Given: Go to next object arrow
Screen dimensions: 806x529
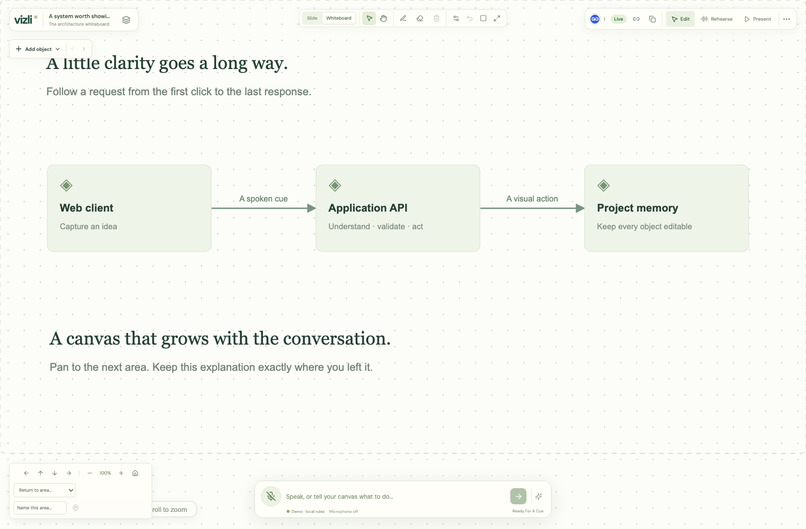Looking at the screenshot, I should tap(84, 49).
